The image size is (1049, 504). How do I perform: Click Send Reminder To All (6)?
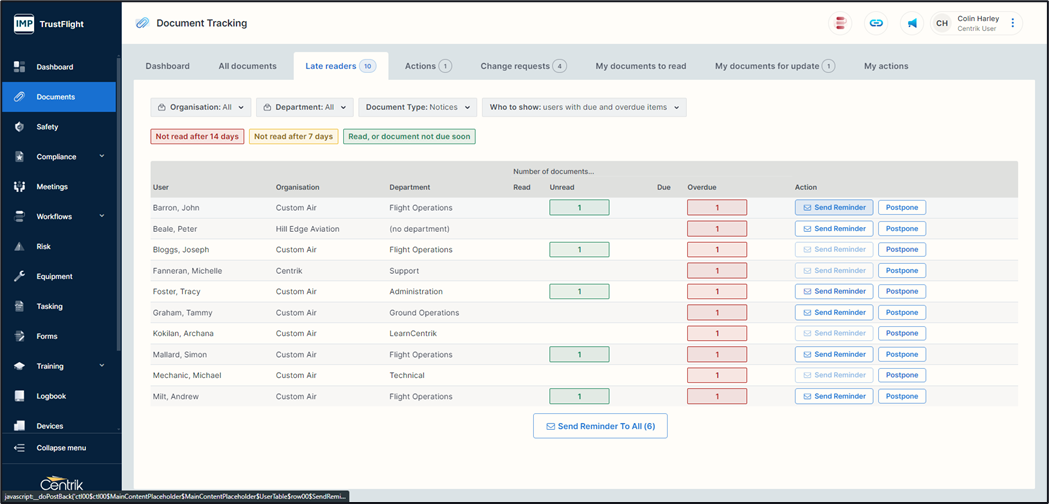(x=600, y=426)
